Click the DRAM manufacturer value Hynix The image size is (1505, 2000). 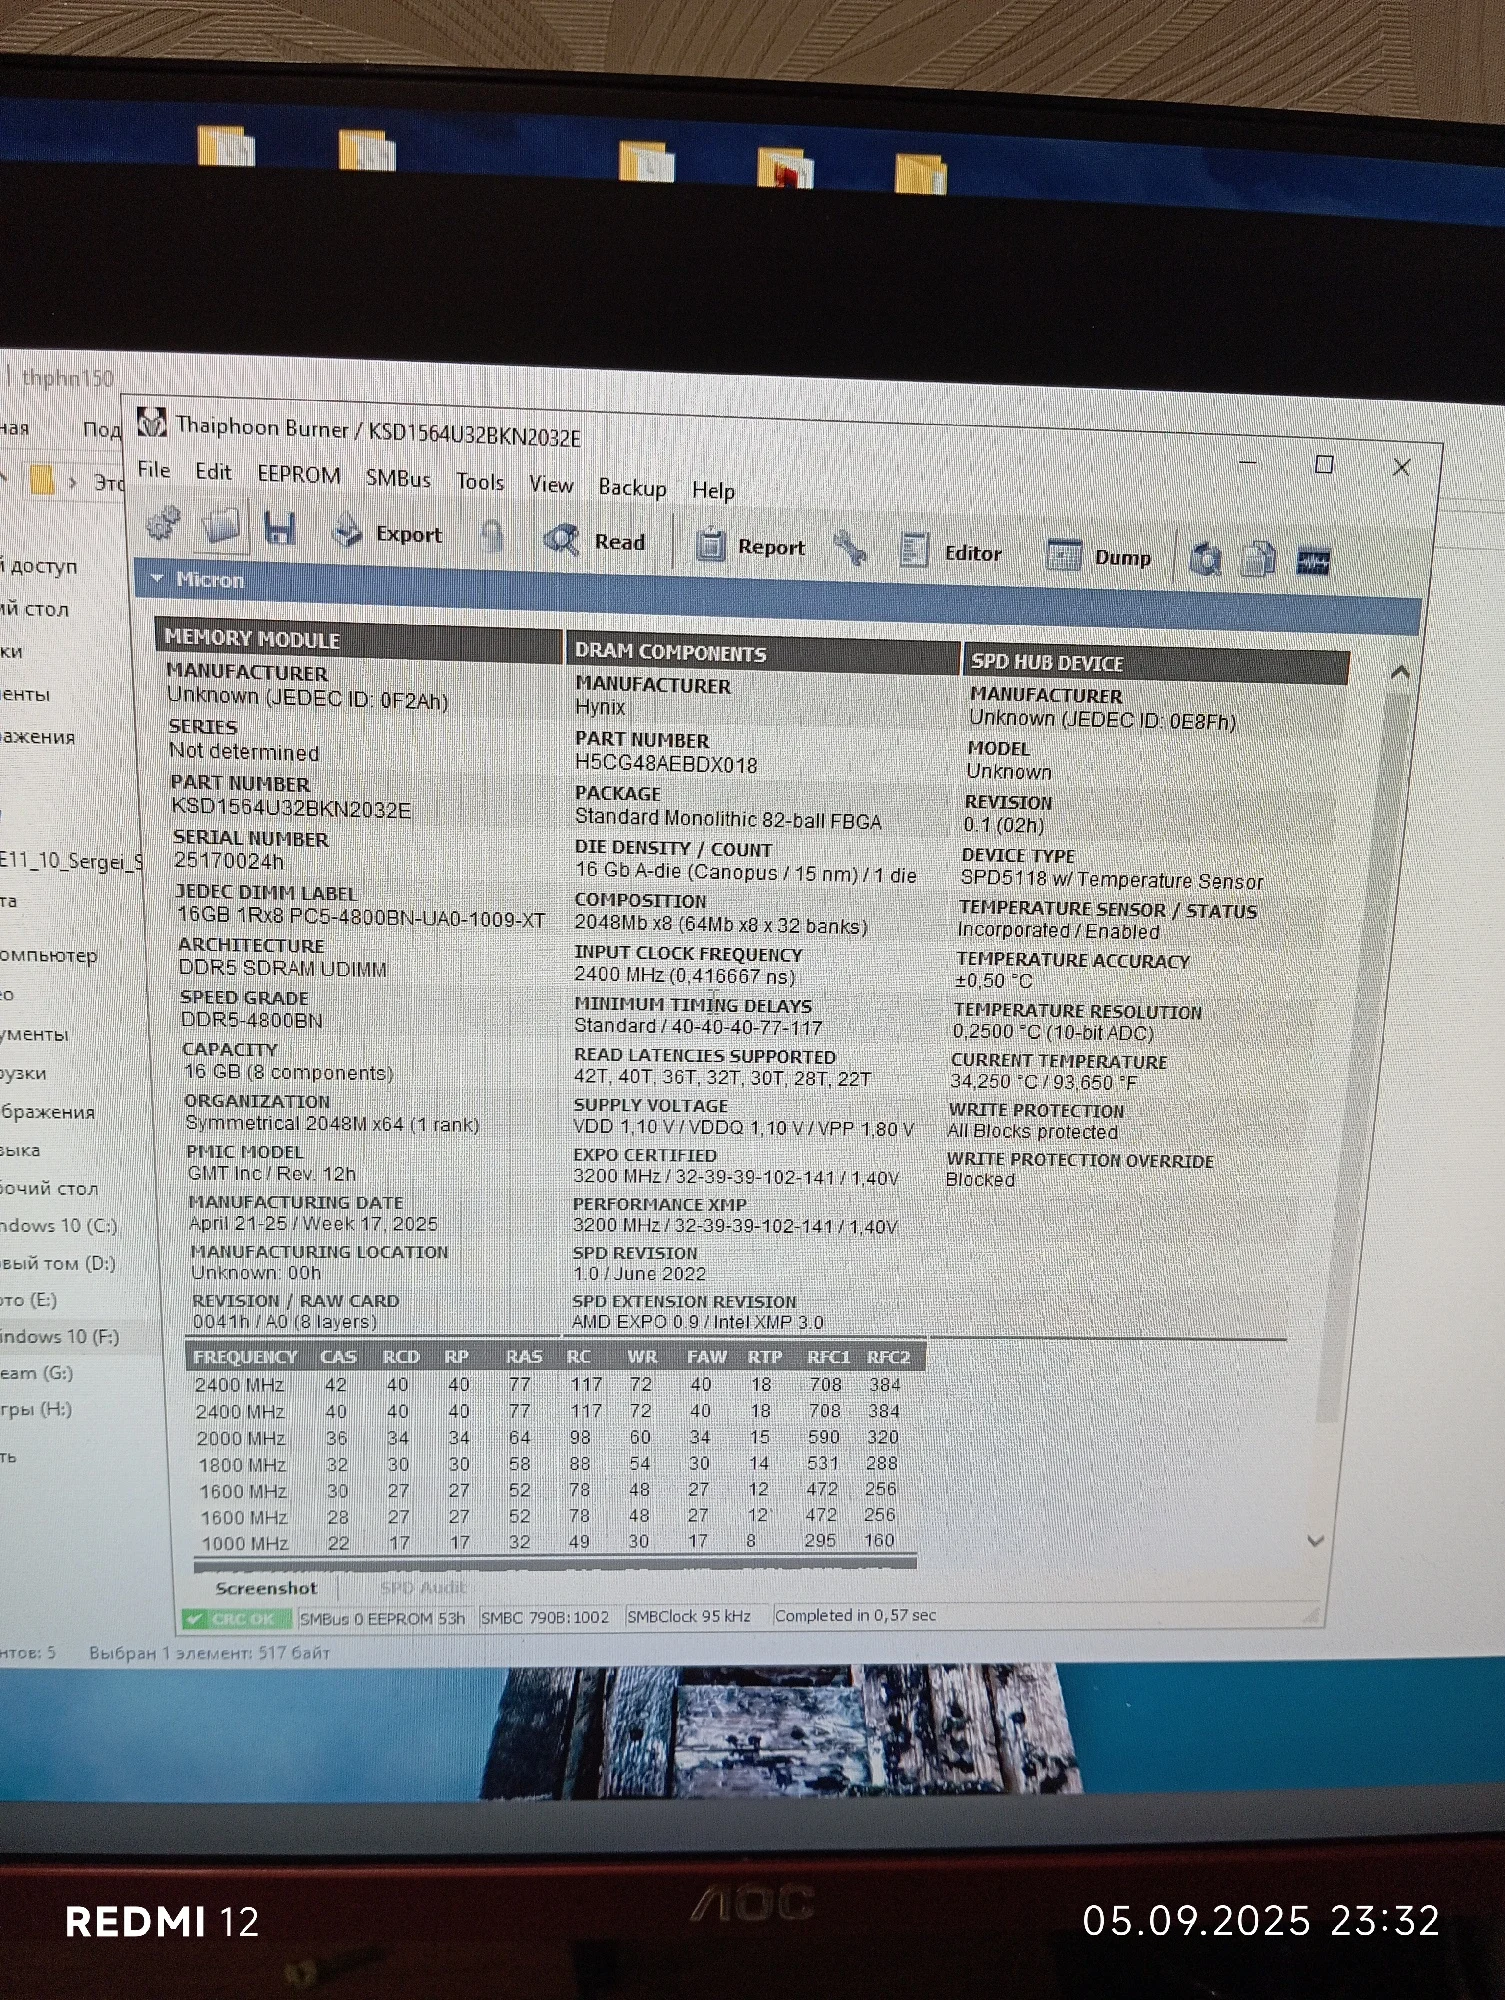coord(600,707)
